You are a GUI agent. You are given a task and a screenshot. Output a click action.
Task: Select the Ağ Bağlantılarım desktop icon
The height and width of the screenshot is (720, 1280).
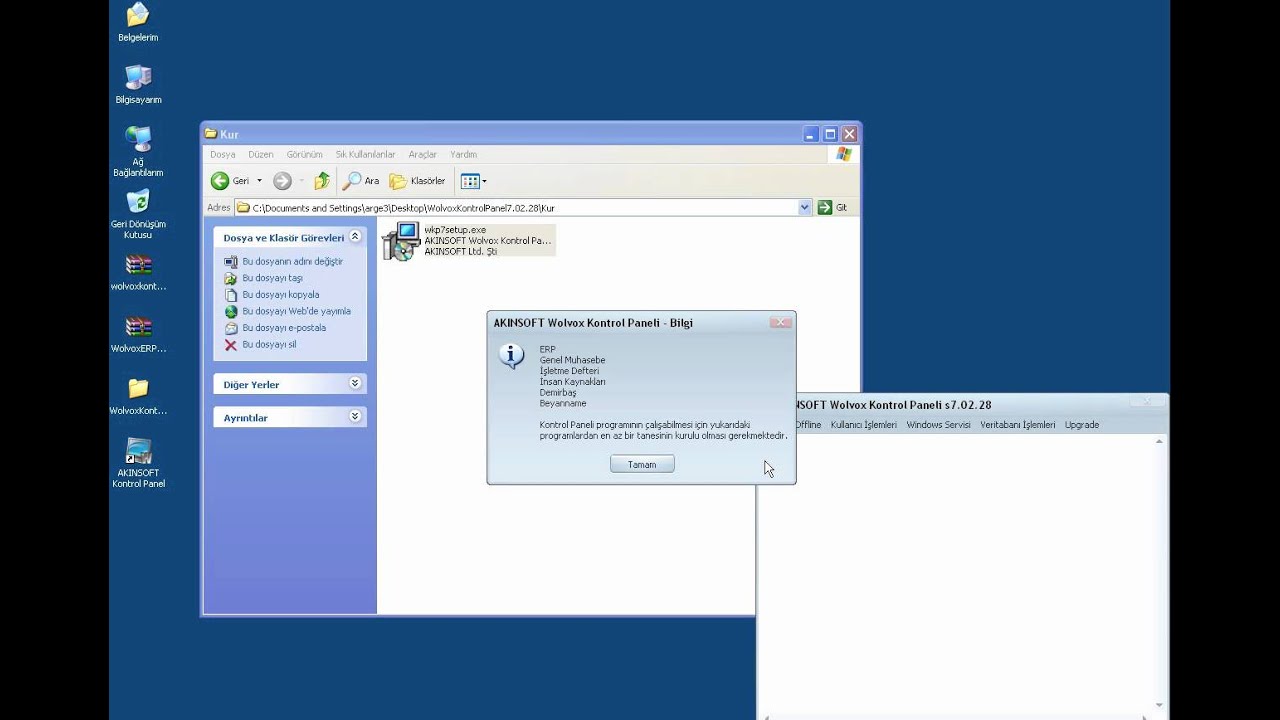tap(138, 151)
